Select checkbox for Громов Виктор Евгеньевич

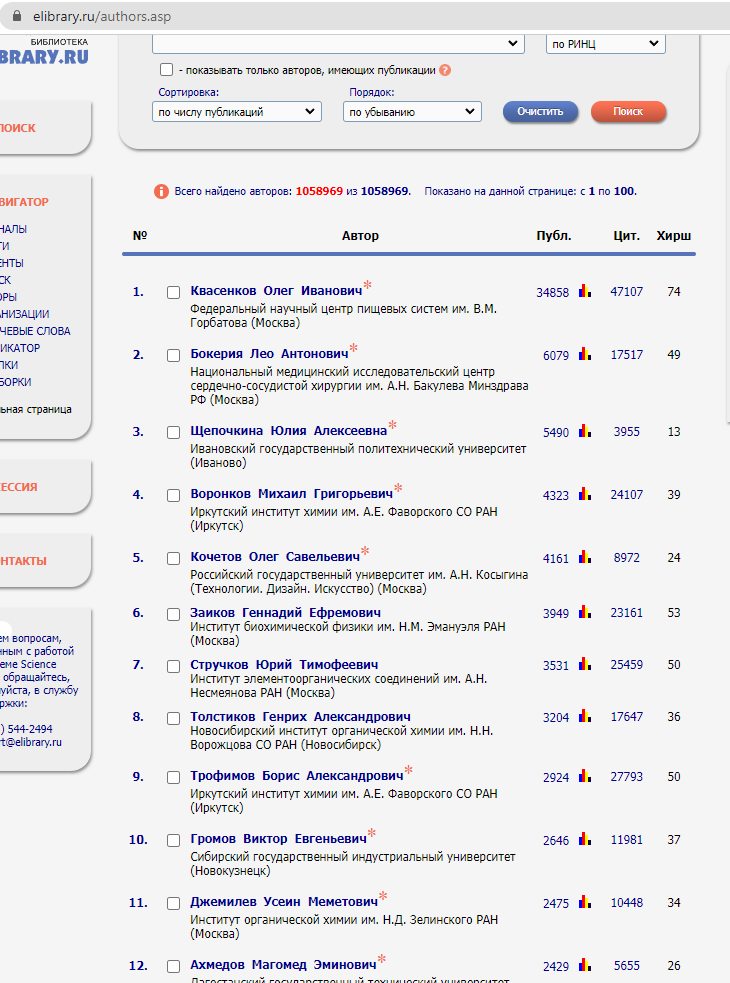click(x=174, y=841)
